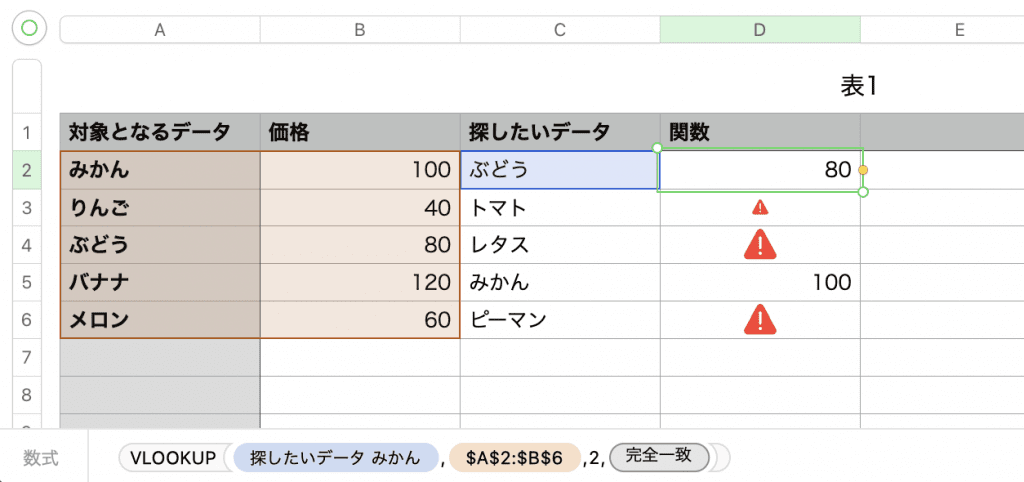Viewport: 1024px width, 482px height.
Task: Select row header 2
Action: pos(27,170)
